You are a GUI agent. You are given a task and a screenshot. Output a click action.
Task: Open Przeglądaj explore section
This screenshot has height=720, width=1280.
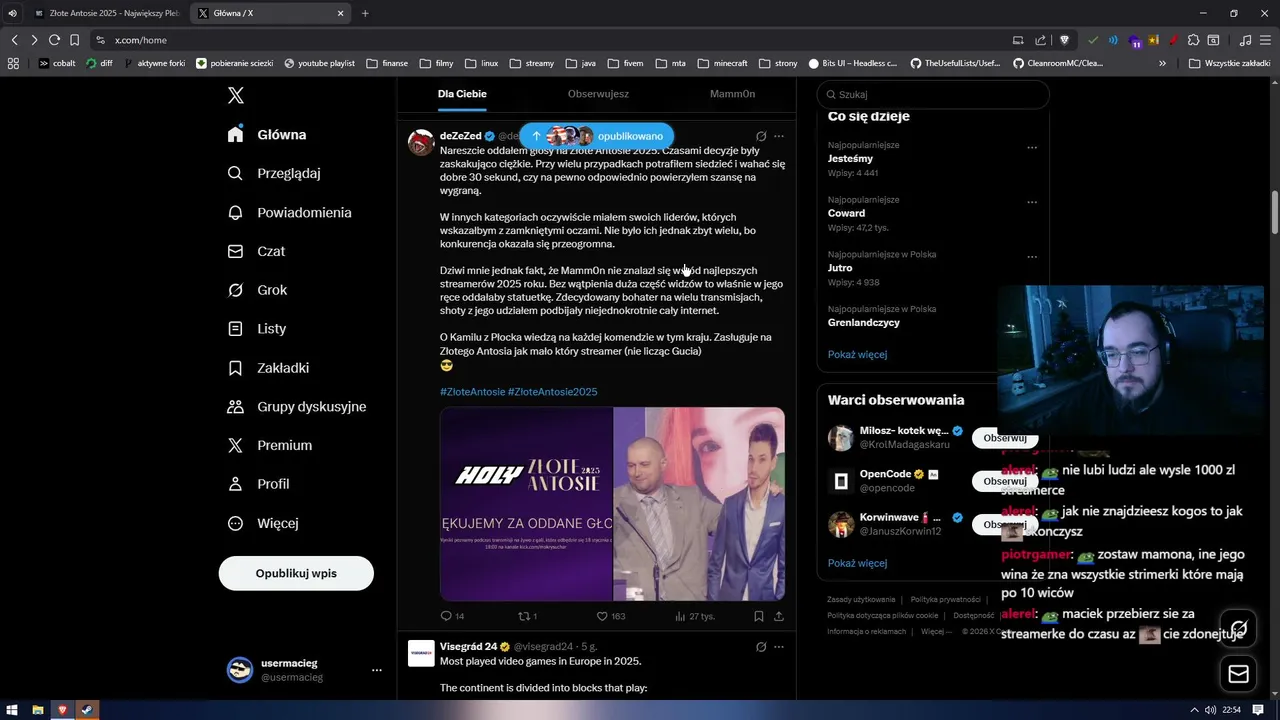274,173
